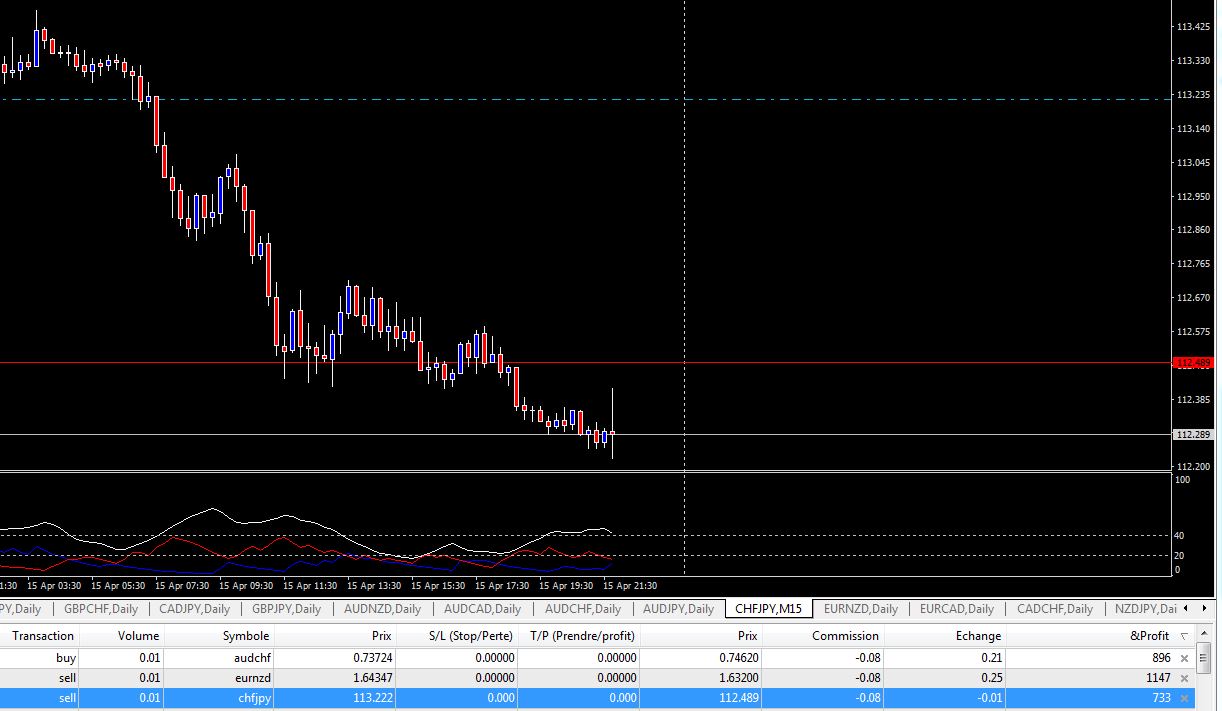Screen dimensions: 1222x711
Task: Switch to the CADJPY,Daily chart tab
Action: click(x=195, y=609)
